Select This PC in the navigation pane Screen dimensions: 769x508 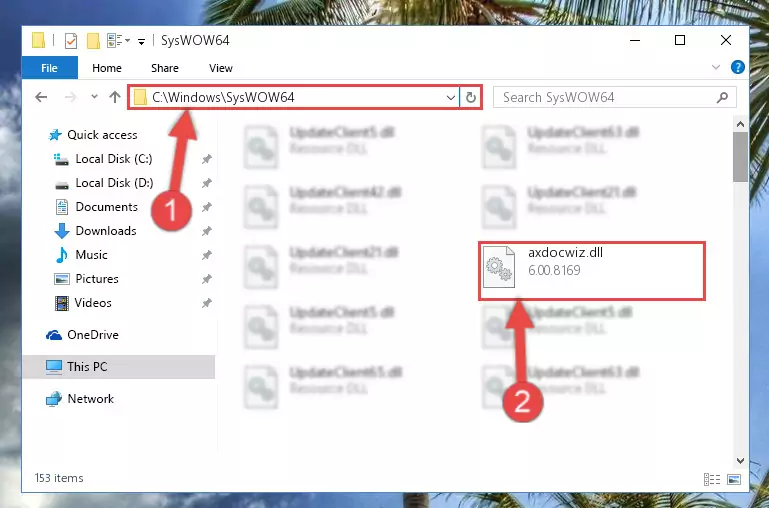(118, 367)
